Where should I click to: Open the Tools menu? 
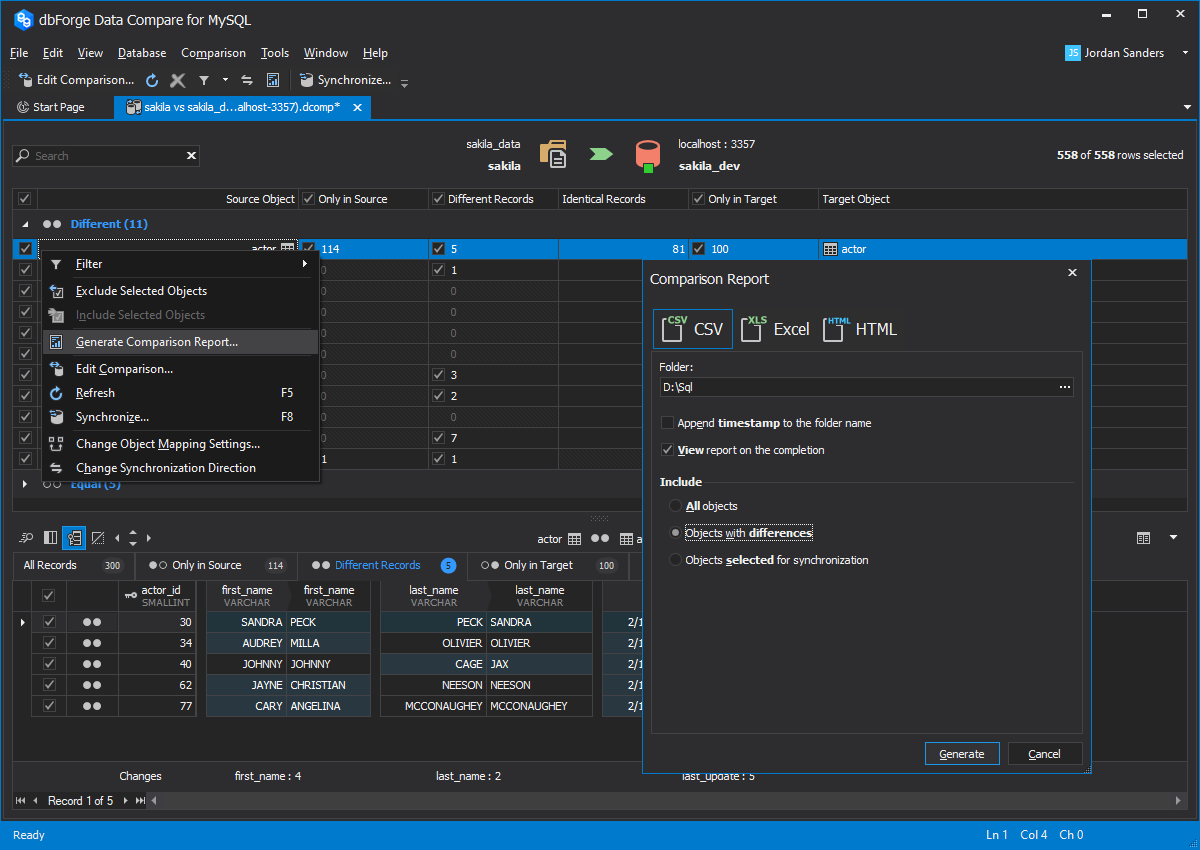click(x=275, y=53)
